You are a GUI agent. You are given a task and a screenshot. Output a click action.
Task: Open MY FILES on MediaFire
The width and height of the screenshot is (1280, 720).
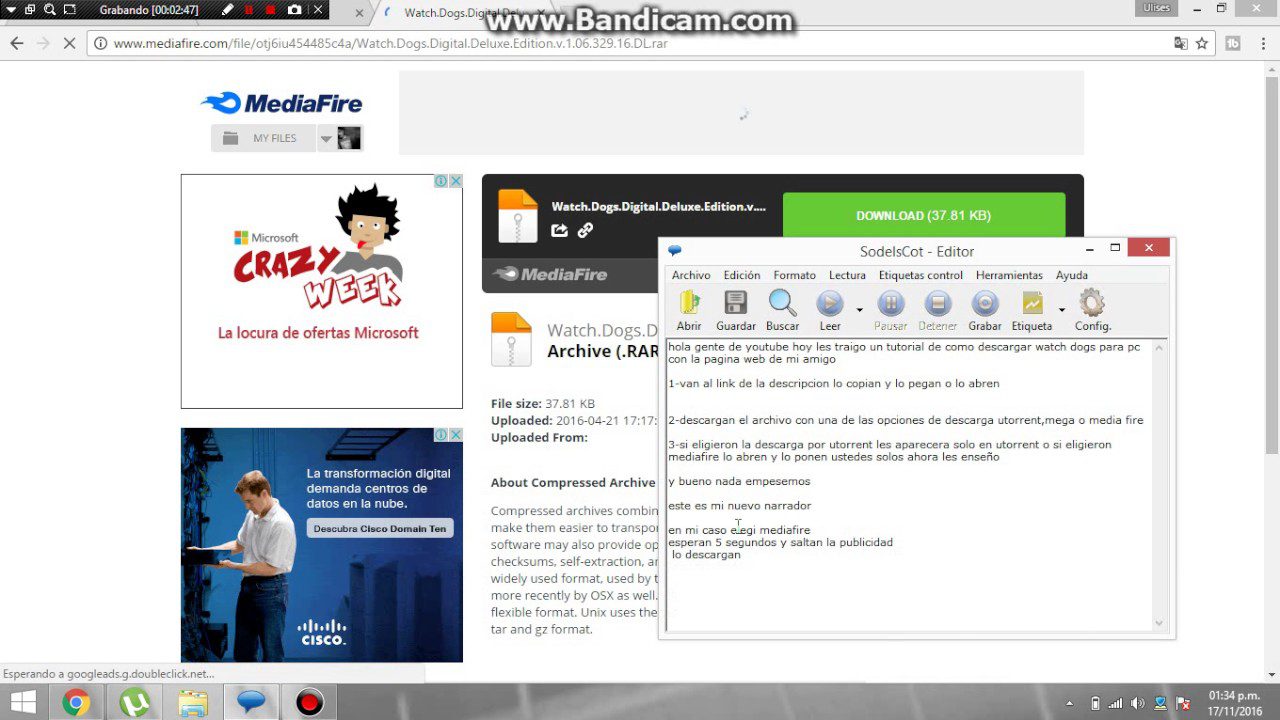[x=263, y=138]
